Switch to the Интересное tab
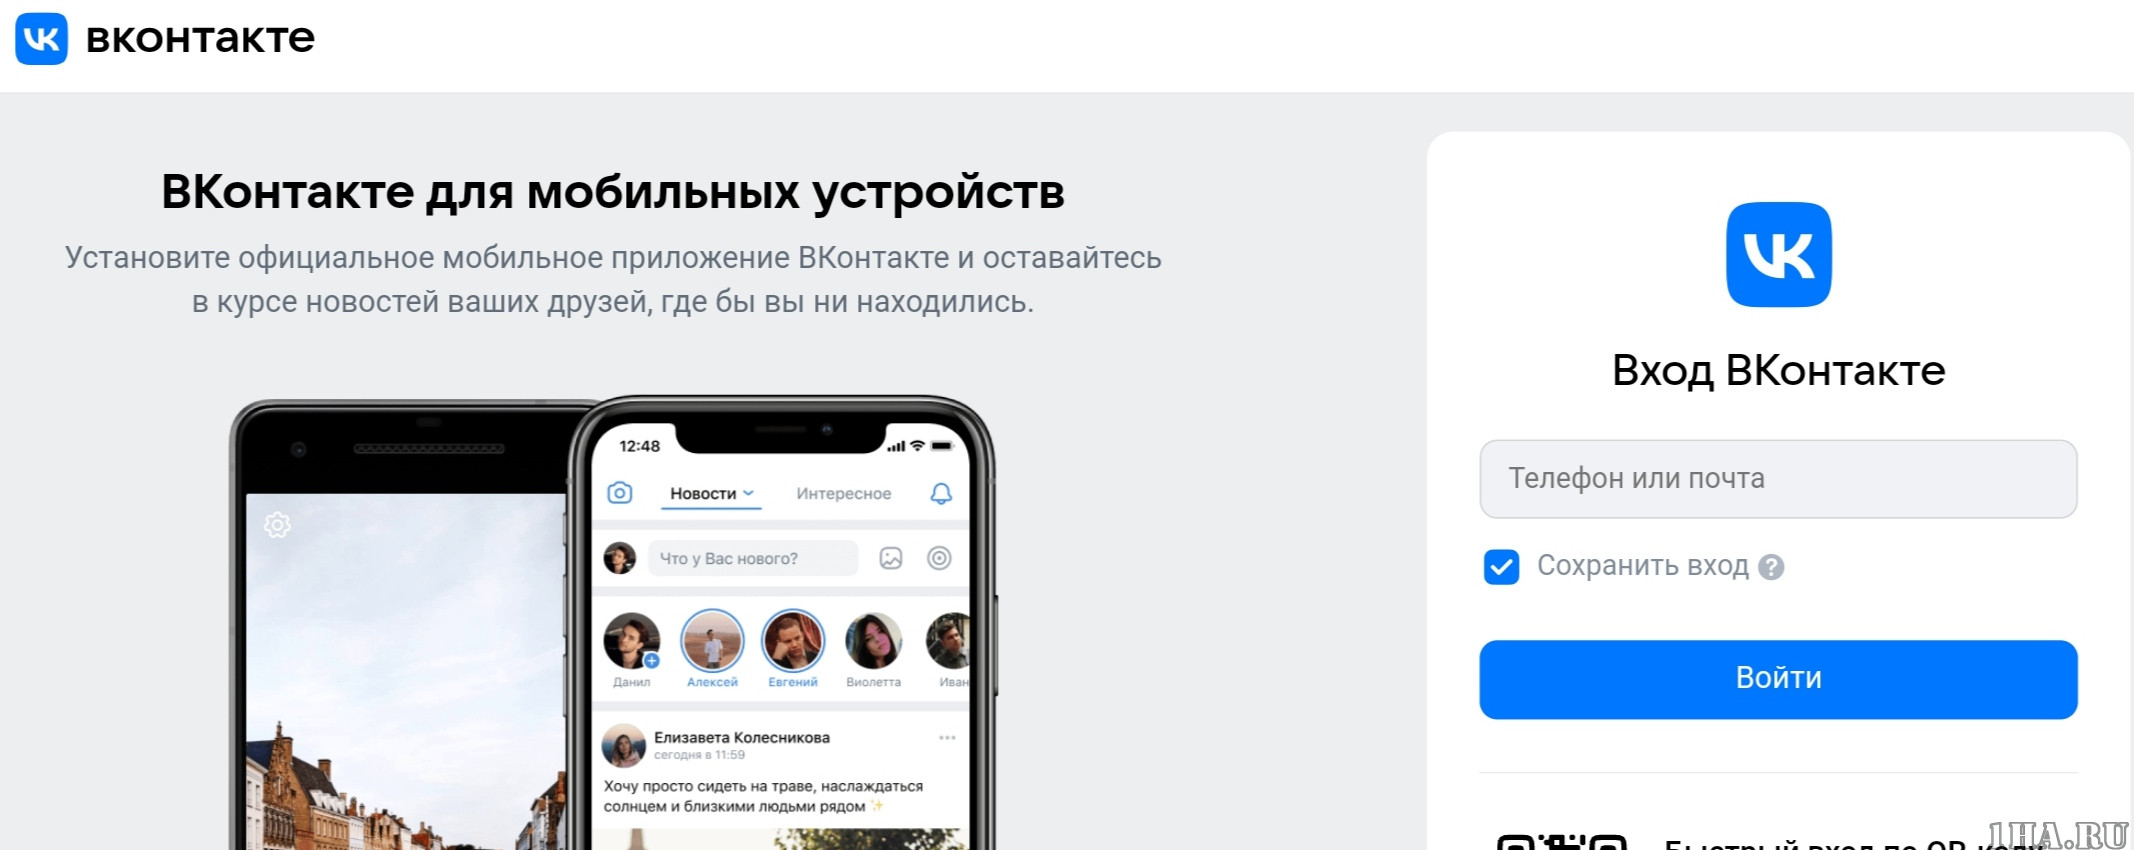2134x850 pixels. coord(843,493)
